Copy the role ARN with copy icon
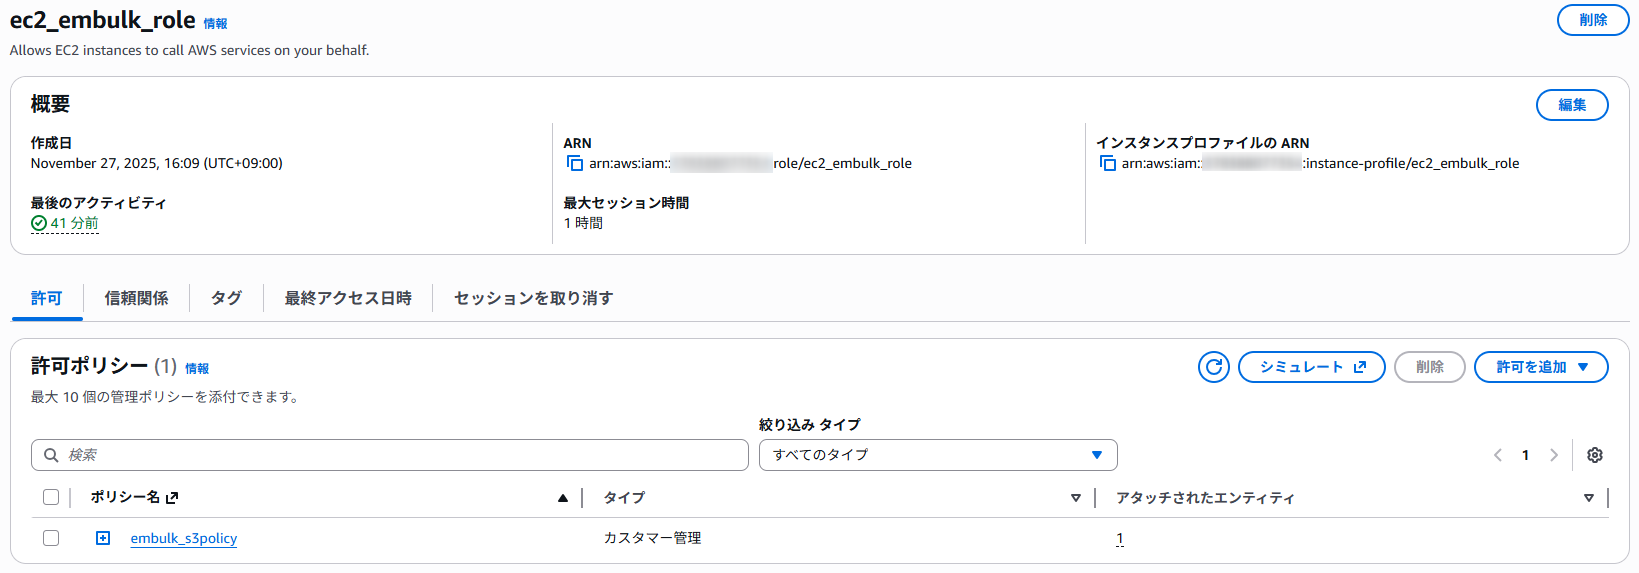This screenshot has height=573, width=1639. (575, 163)
